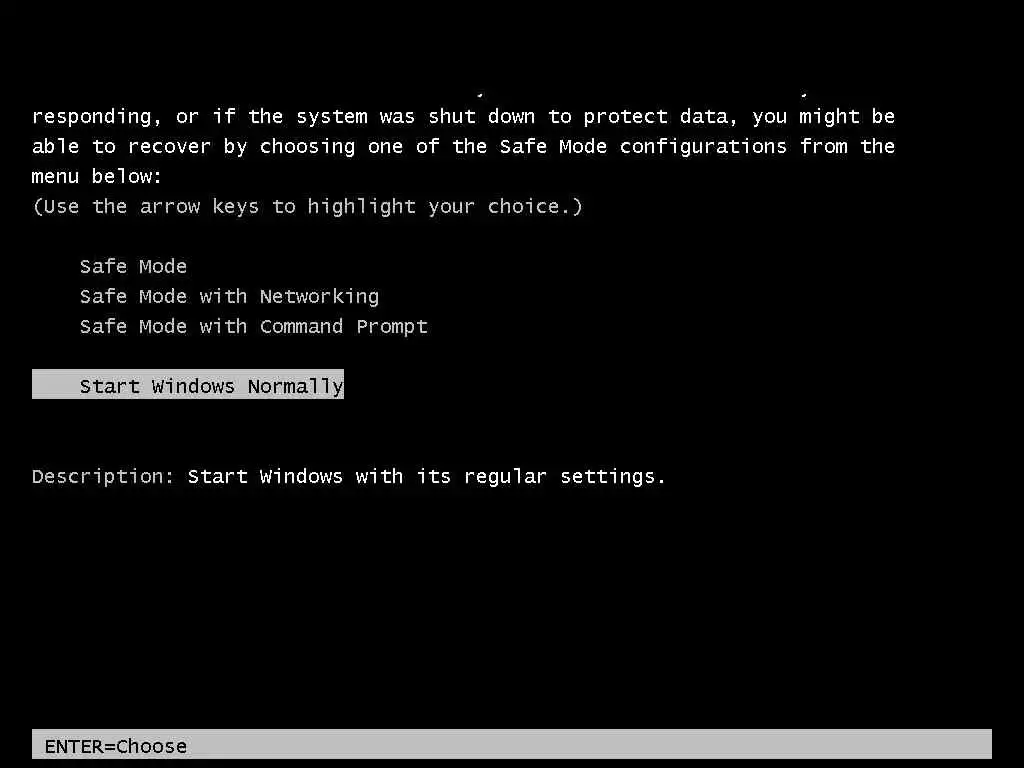Screen dimensions: 1024x768
Task: Click the line starting 'responding, or if the system'
Action: (x=463, y=117)
